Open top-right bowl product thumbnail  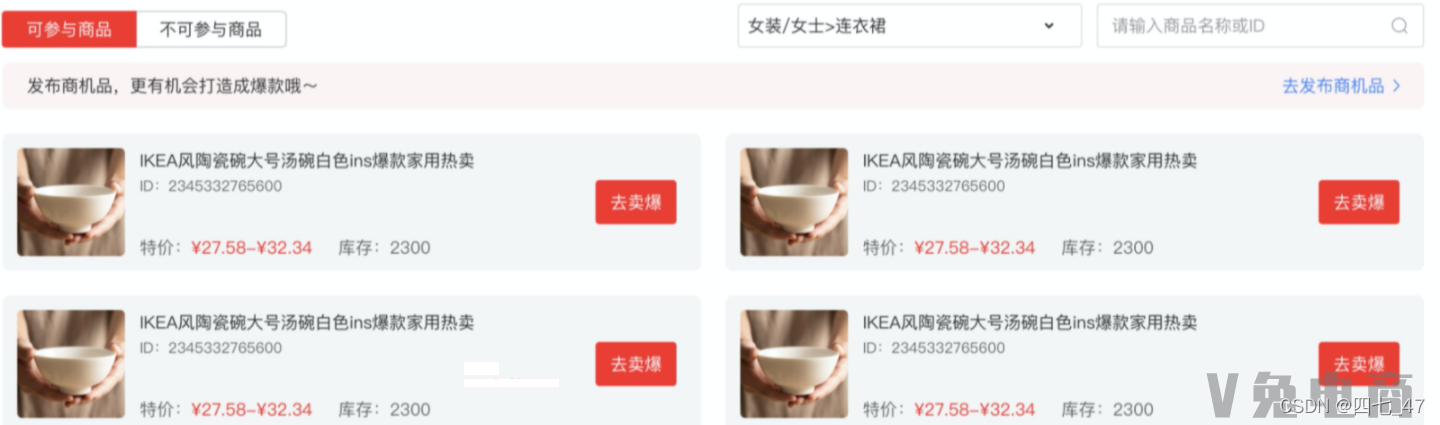pyautogui.click(x=794, y=202)
